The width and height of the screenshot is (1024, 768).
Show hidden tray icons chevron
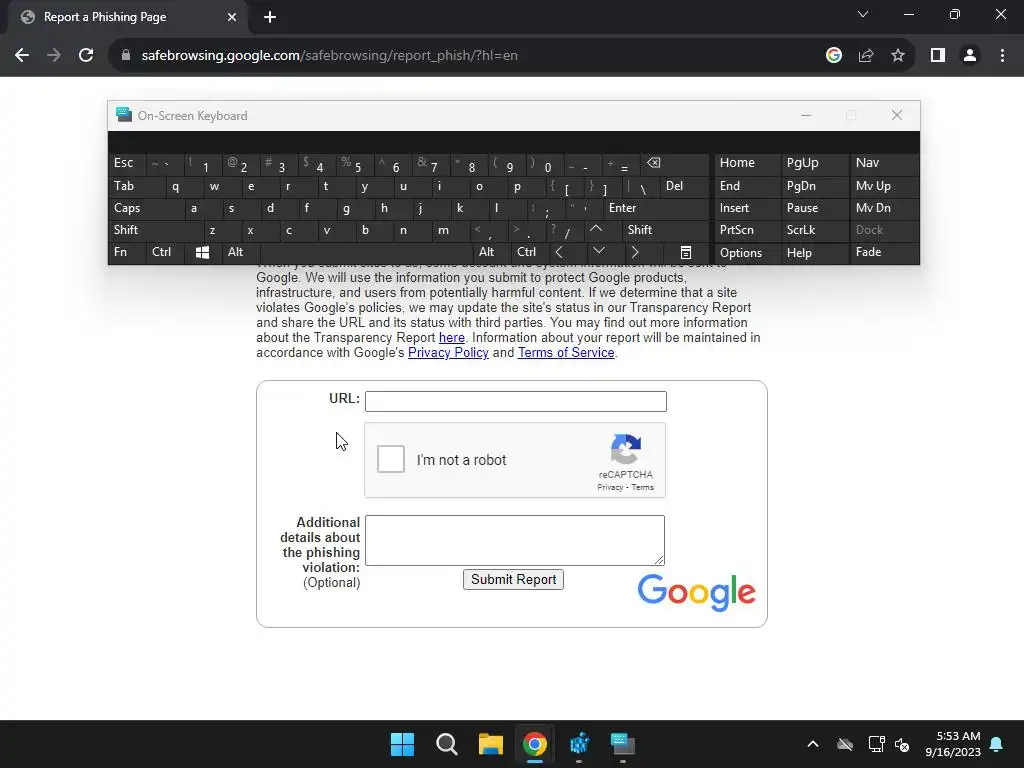(x=812, y=744)
